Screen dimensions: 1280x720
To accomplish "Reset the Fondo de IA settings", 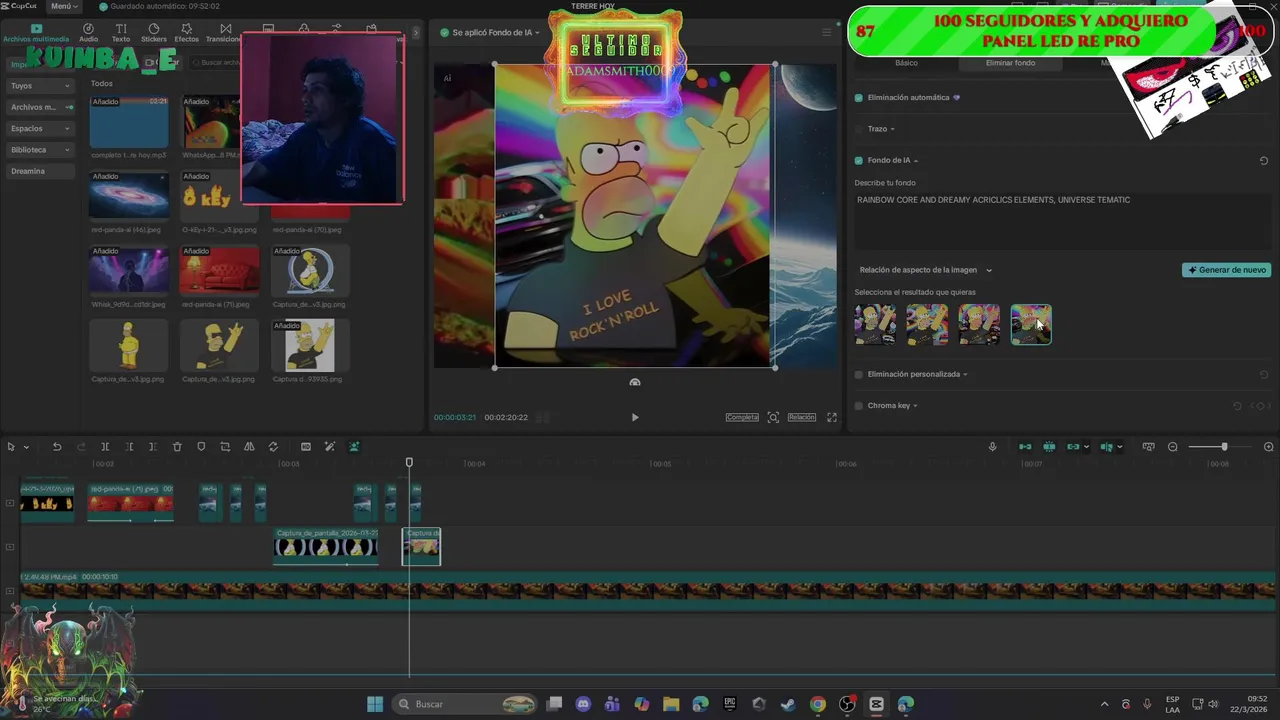I will tap(1264, 161).
